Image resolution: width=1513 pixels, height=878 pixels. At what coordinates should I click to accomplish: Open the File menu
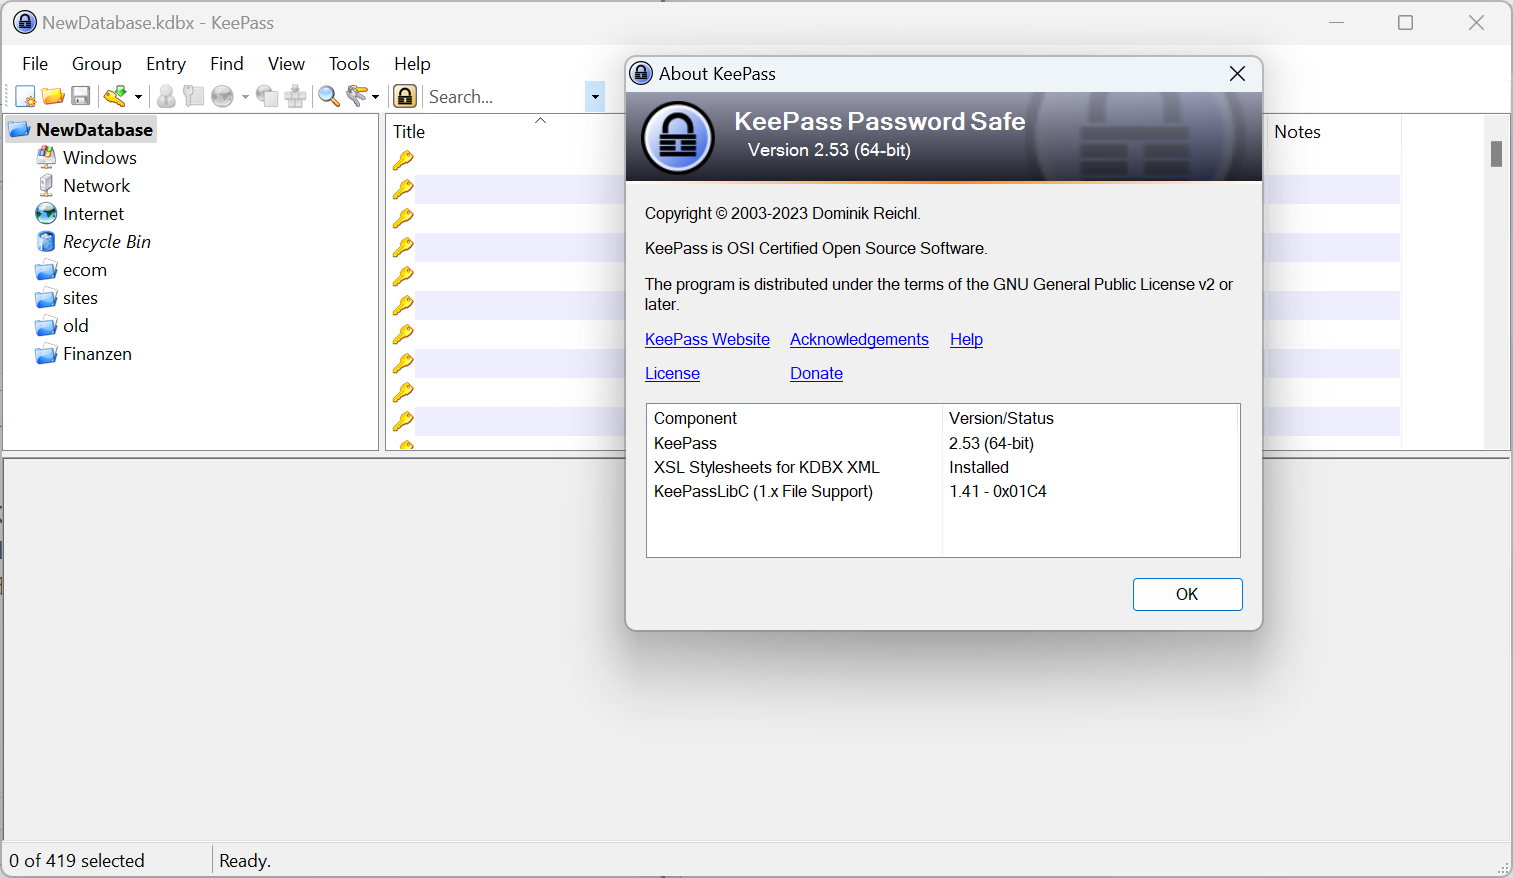[35, 63]
